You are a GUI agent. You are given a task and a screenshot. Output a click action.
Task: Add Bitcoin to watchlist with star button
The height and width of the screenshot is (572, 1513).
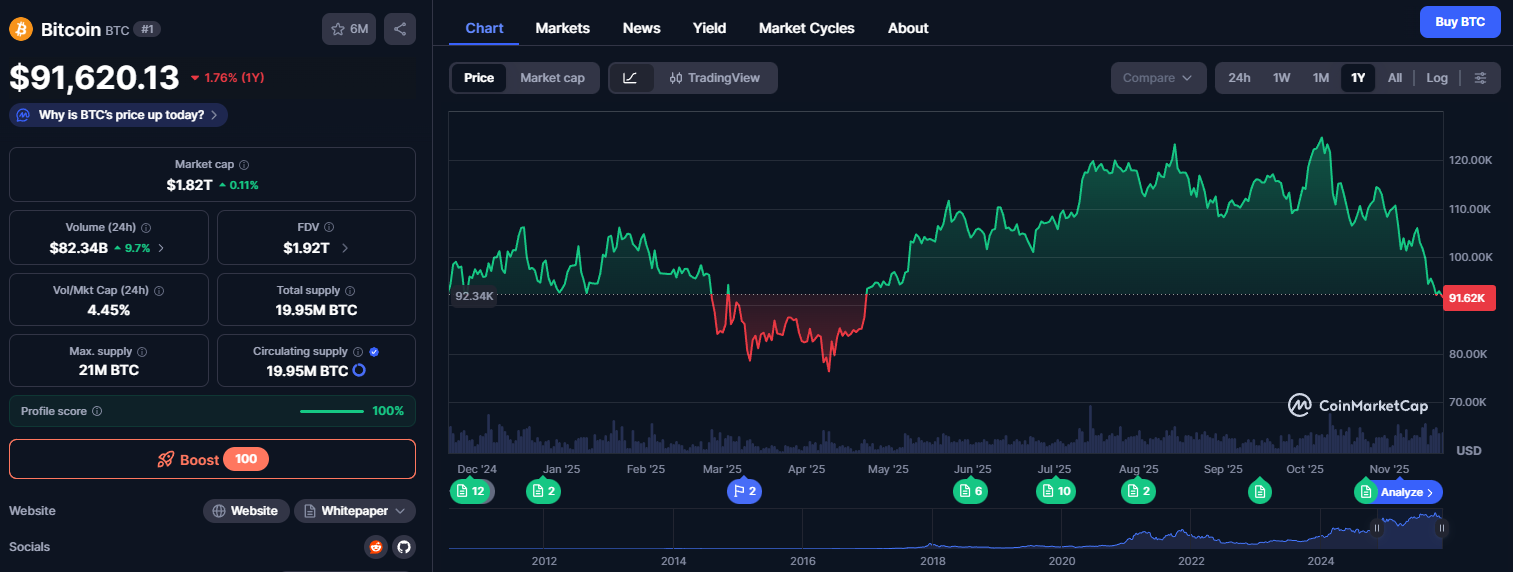pyautogui.click(x=349, y=29)
